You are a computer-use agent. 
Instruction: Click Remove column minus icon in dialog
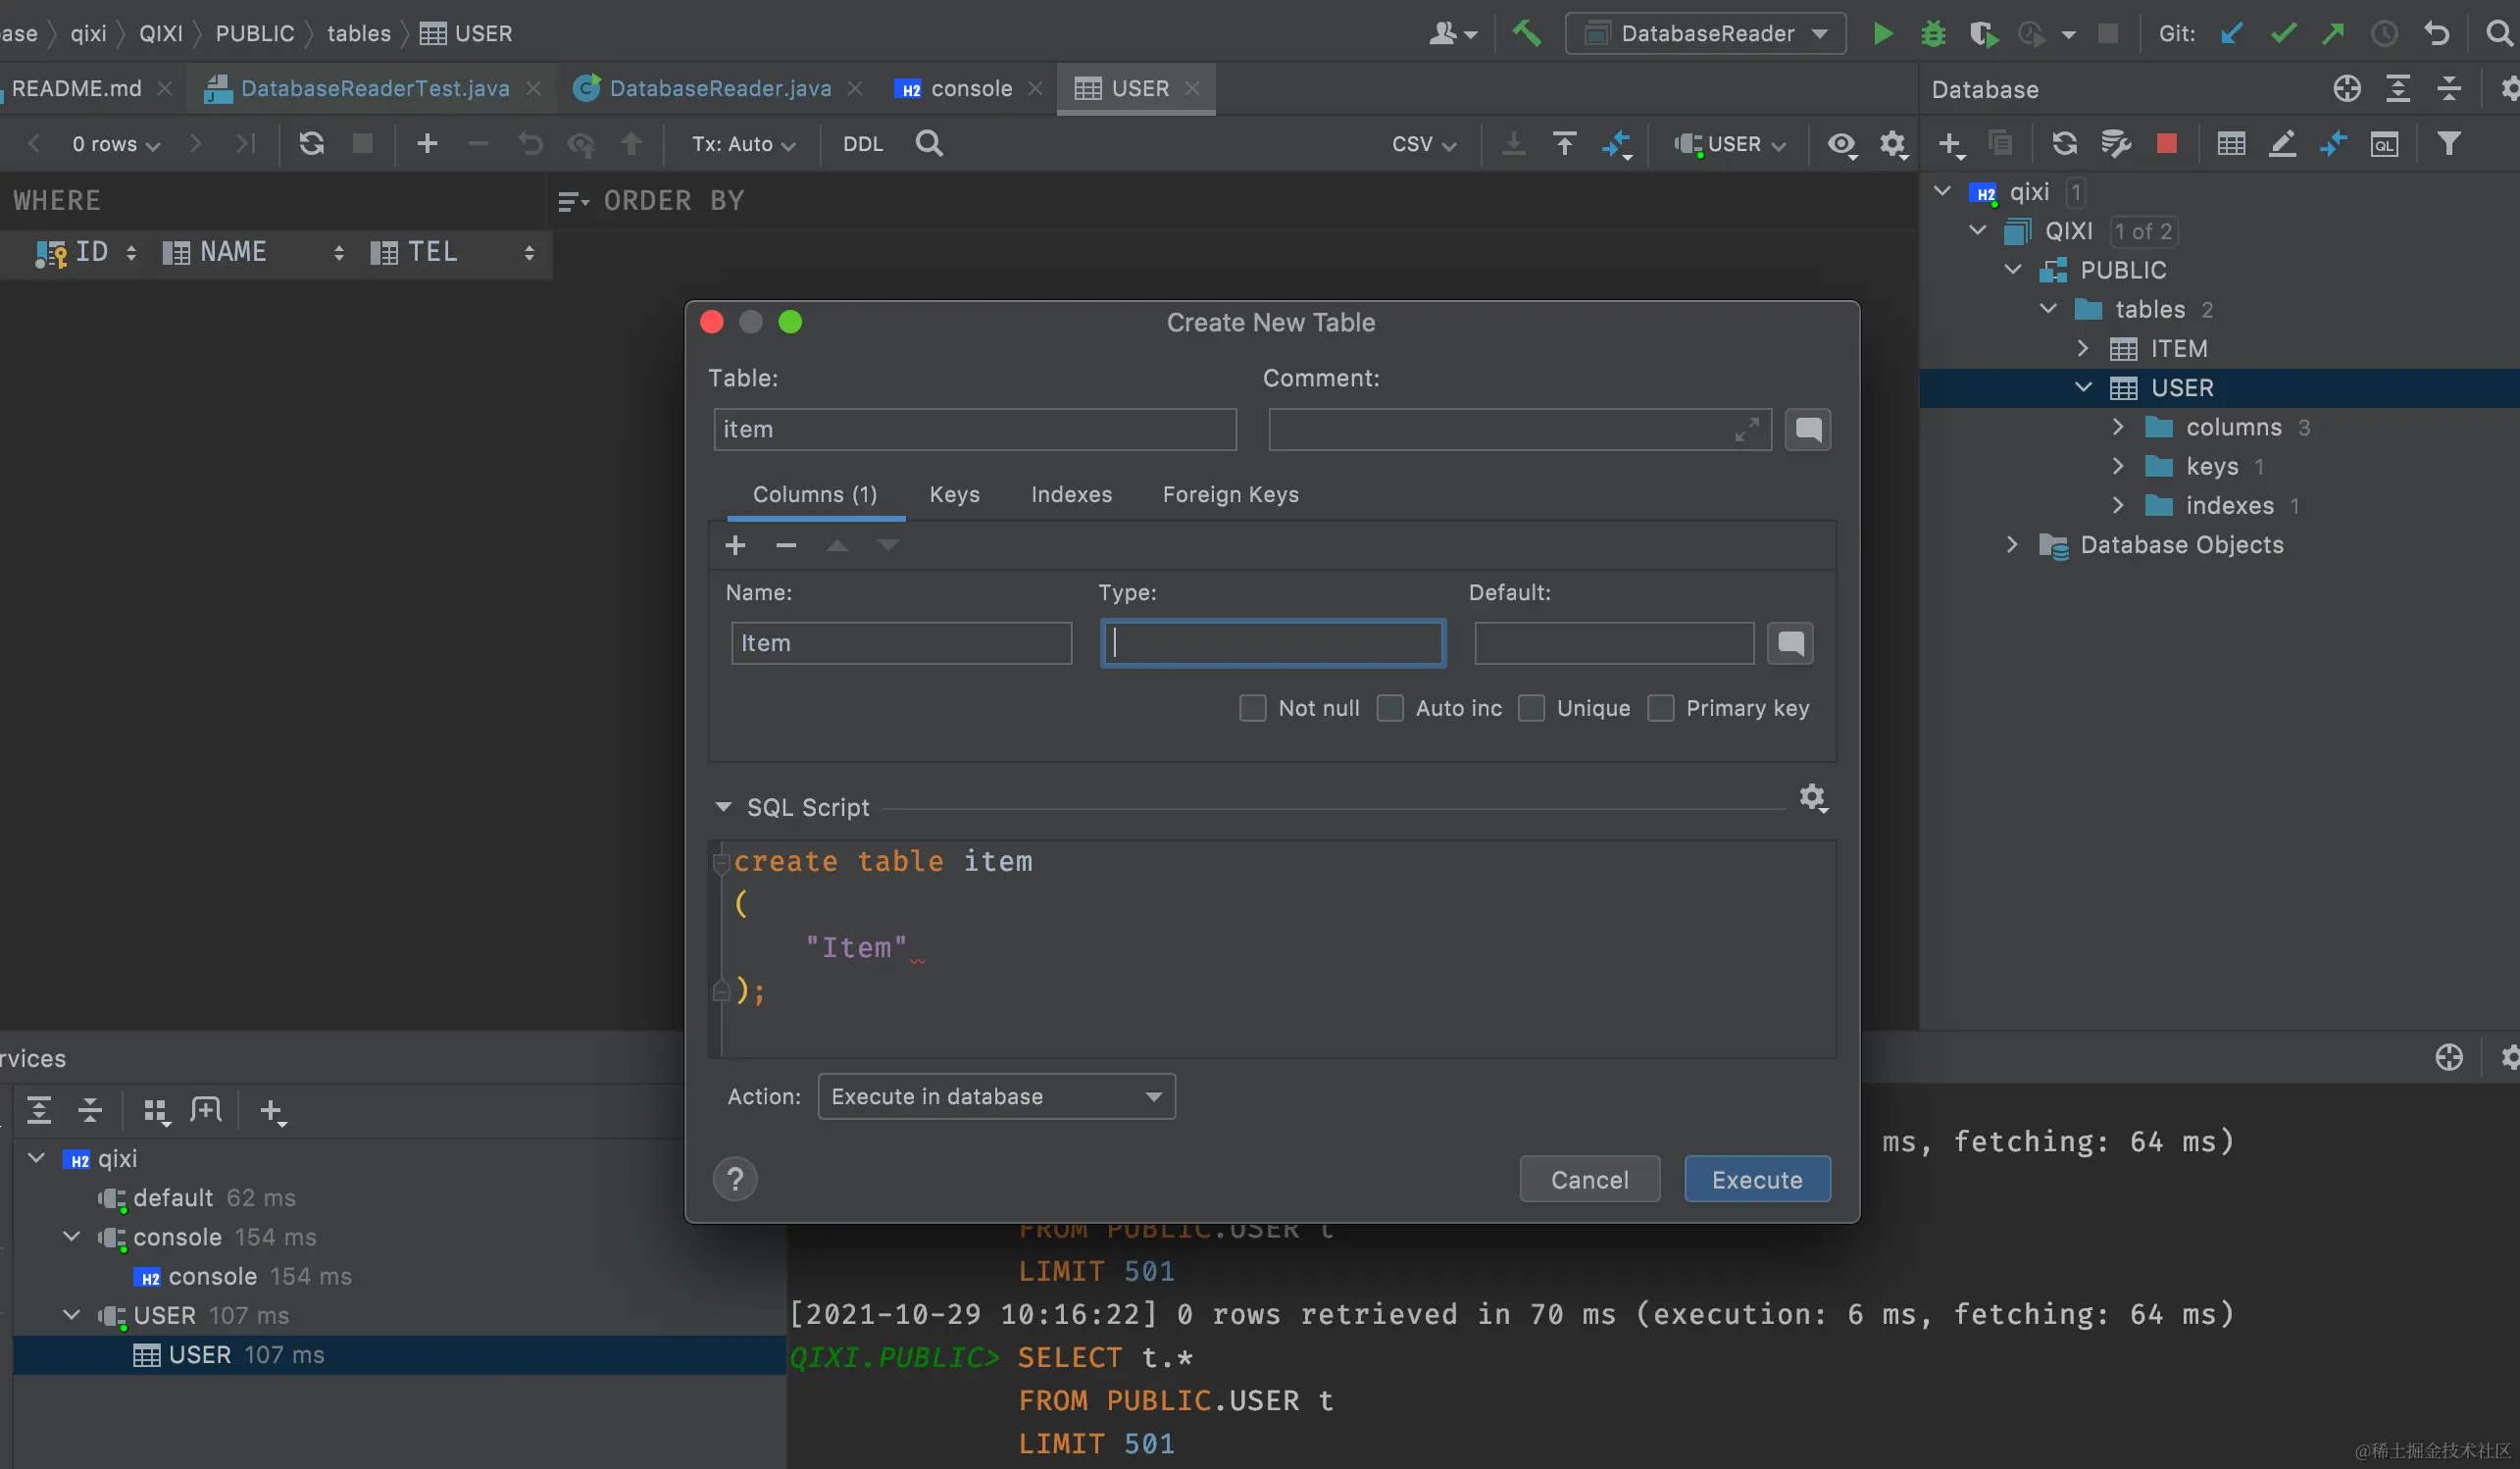[786, 545]
